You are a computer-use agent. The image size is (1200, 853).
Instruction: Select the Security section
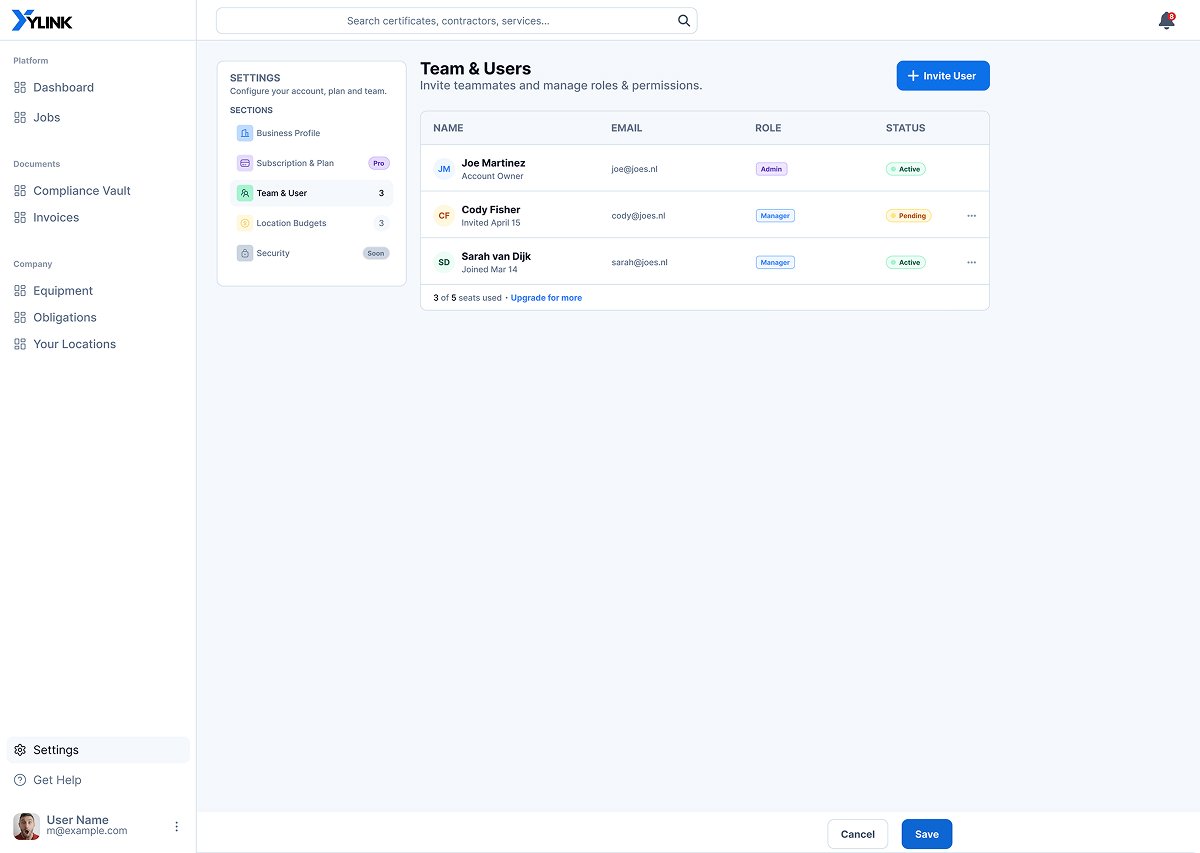311,253
